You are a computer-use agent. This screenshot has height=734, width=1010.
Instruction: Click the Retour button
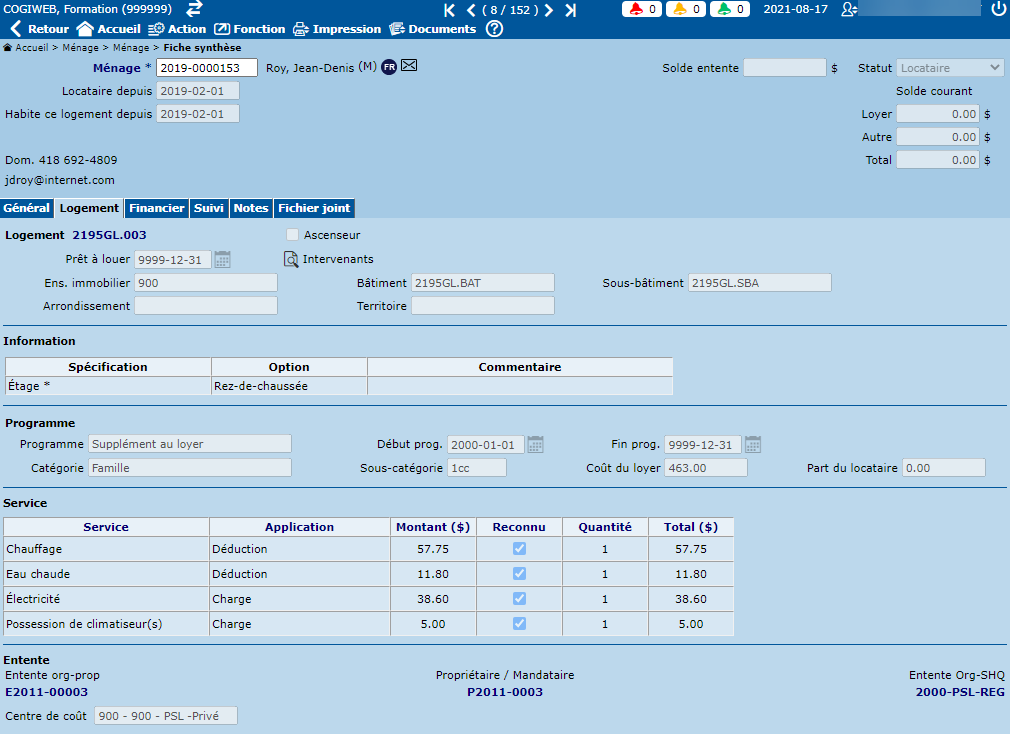[x=40, y=29]
